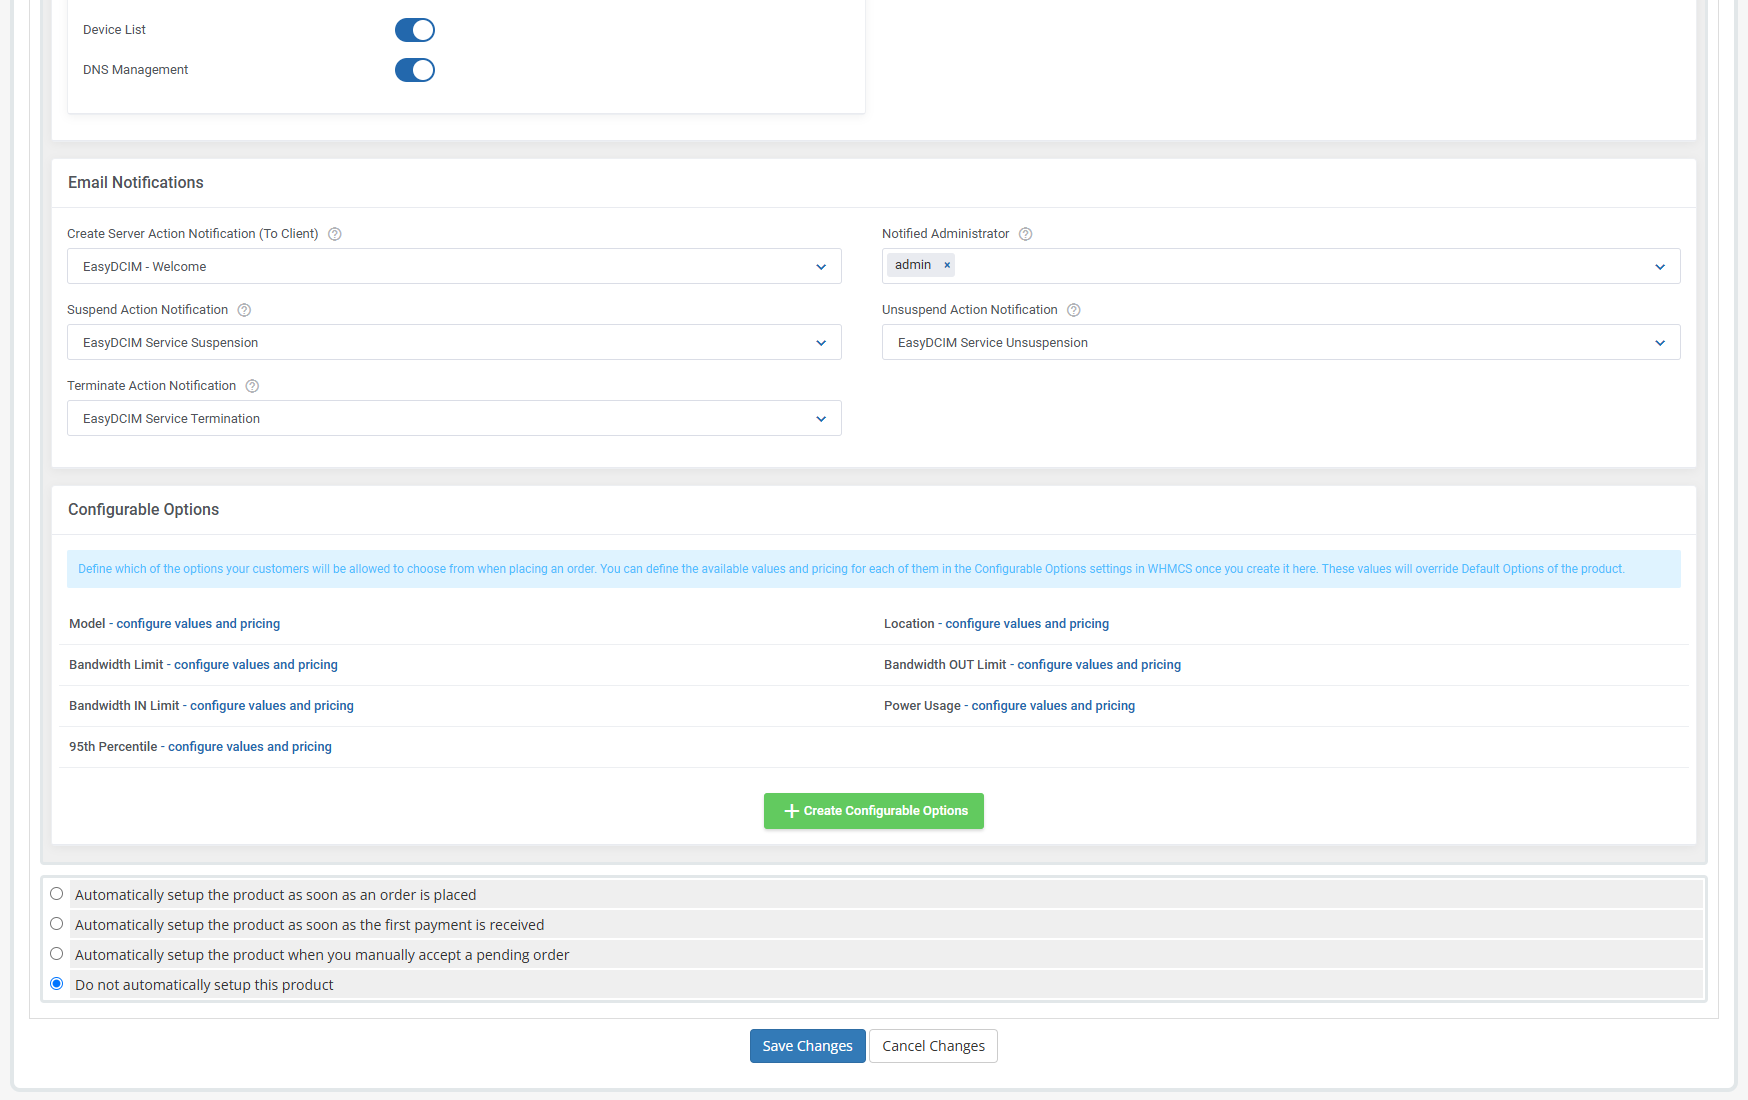Click the DNS Management label
The height and width of the screenshot is (1100, 1748).
[135, 70]
